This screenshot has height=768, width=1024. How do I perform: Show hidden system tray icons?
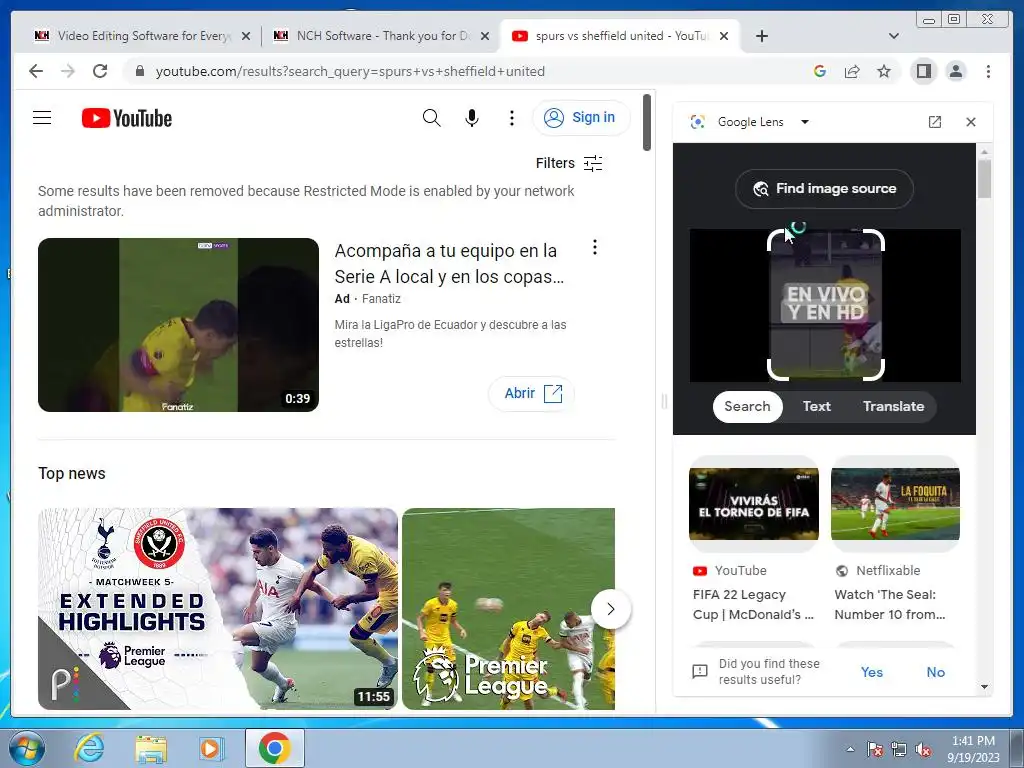point(850,749)
